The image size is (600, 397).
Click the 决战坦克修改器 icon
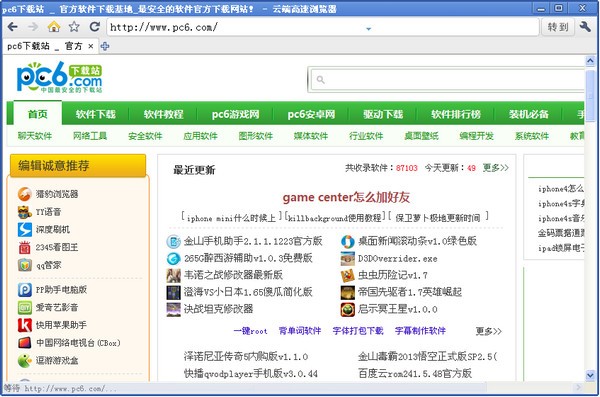(173, 309)
